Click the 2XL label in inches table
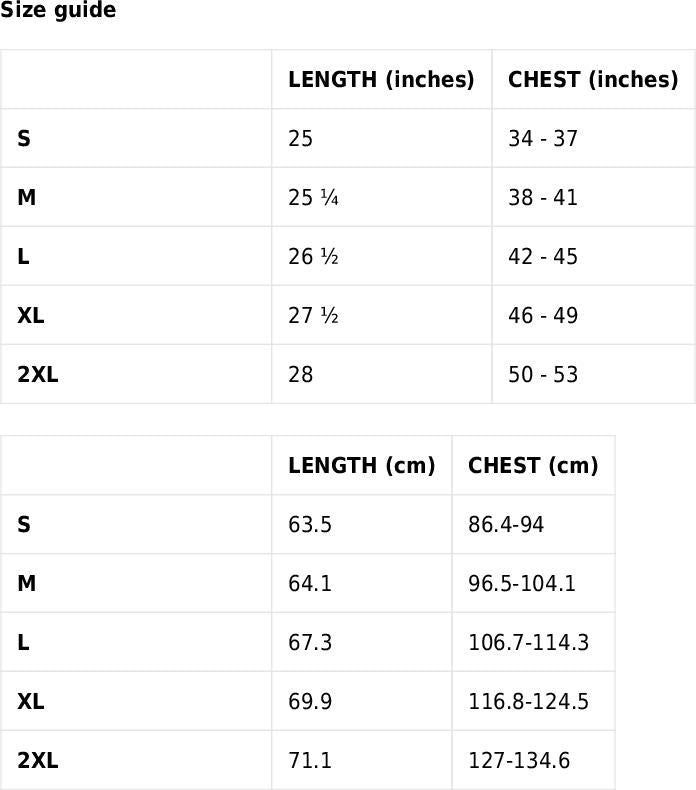This screenshot has height=790, width=696. (x=38, y=375)
